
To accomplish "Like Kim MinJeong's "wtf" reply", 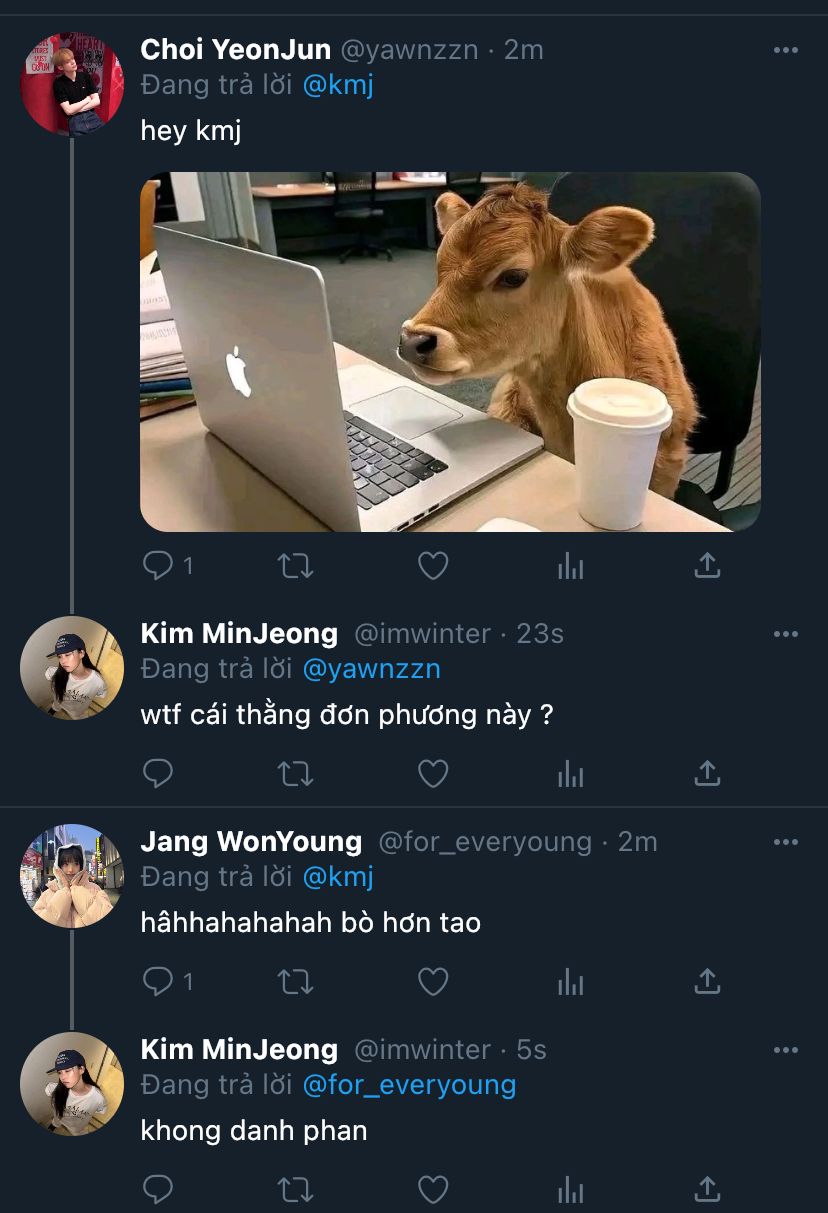I will tap(432, 773).
